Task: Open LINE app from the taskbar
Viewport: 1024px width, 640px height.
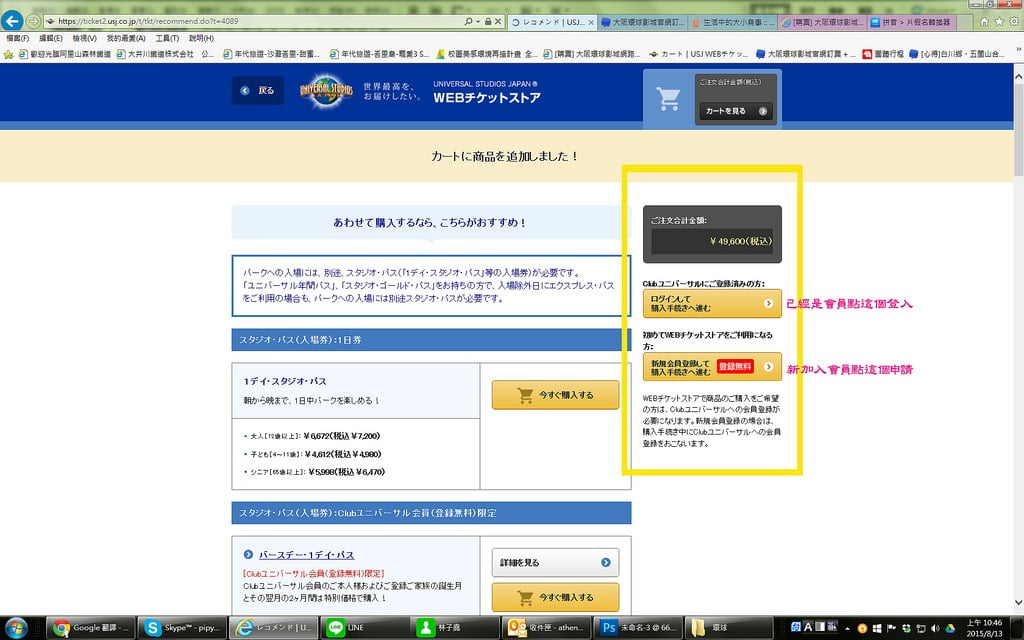Action: tap(364, 627)
